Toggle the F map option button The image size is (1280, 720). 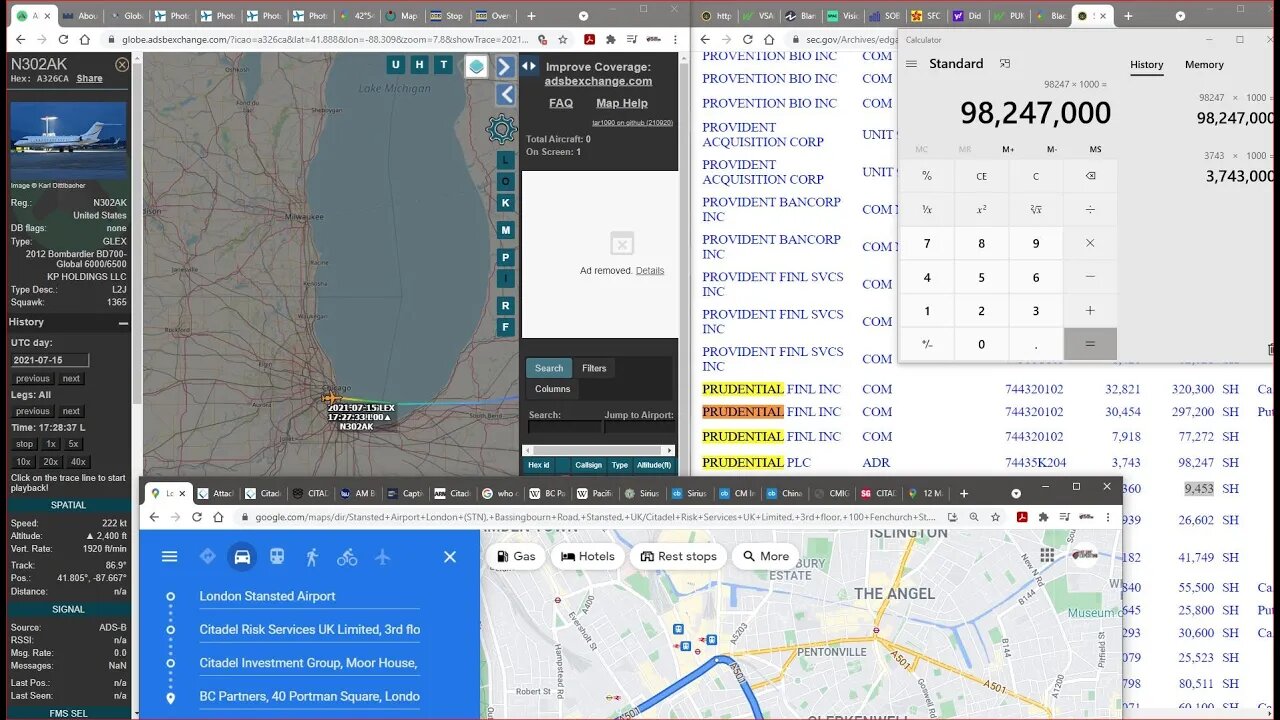[506, 327]
